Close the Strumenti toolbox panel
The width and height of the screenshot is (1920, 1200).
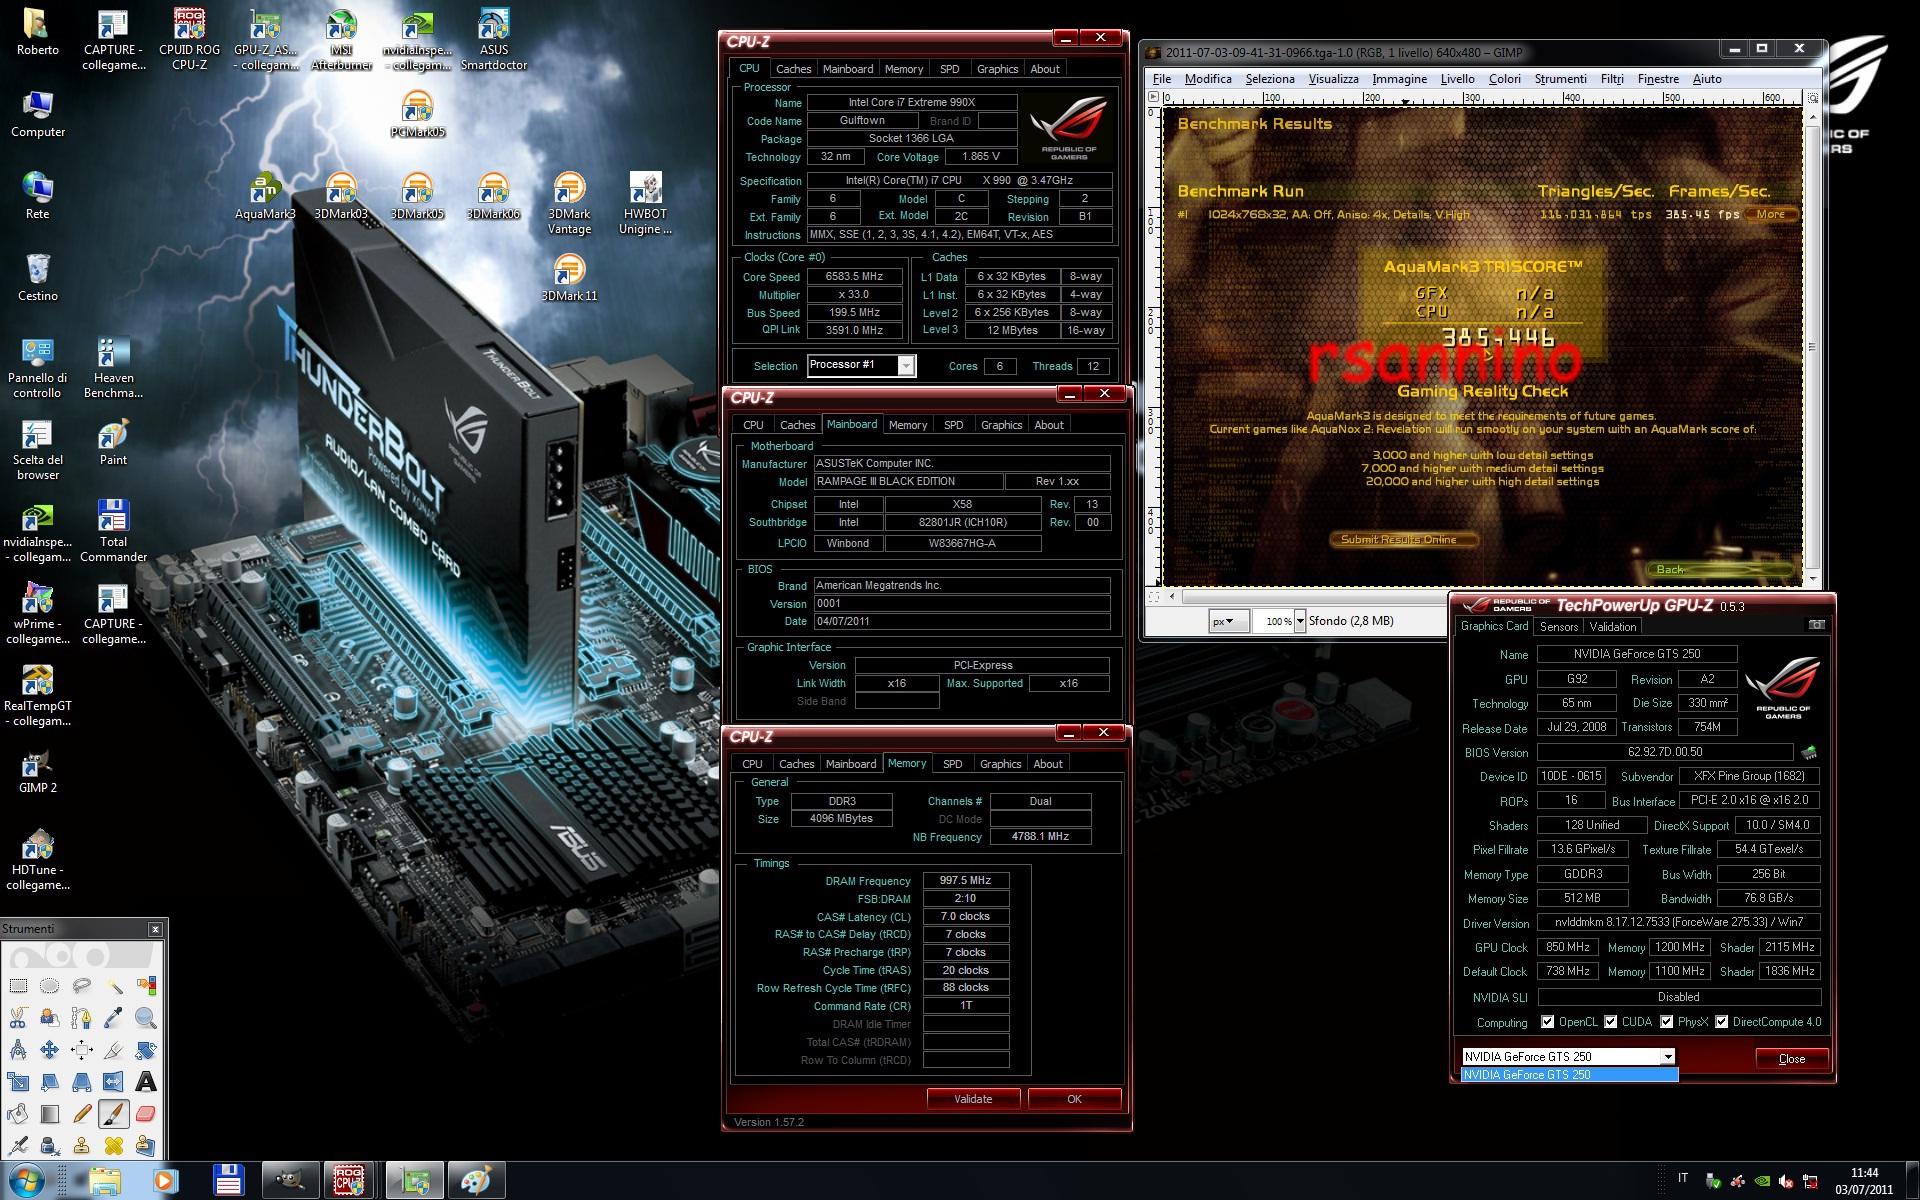tap(155, 929)
